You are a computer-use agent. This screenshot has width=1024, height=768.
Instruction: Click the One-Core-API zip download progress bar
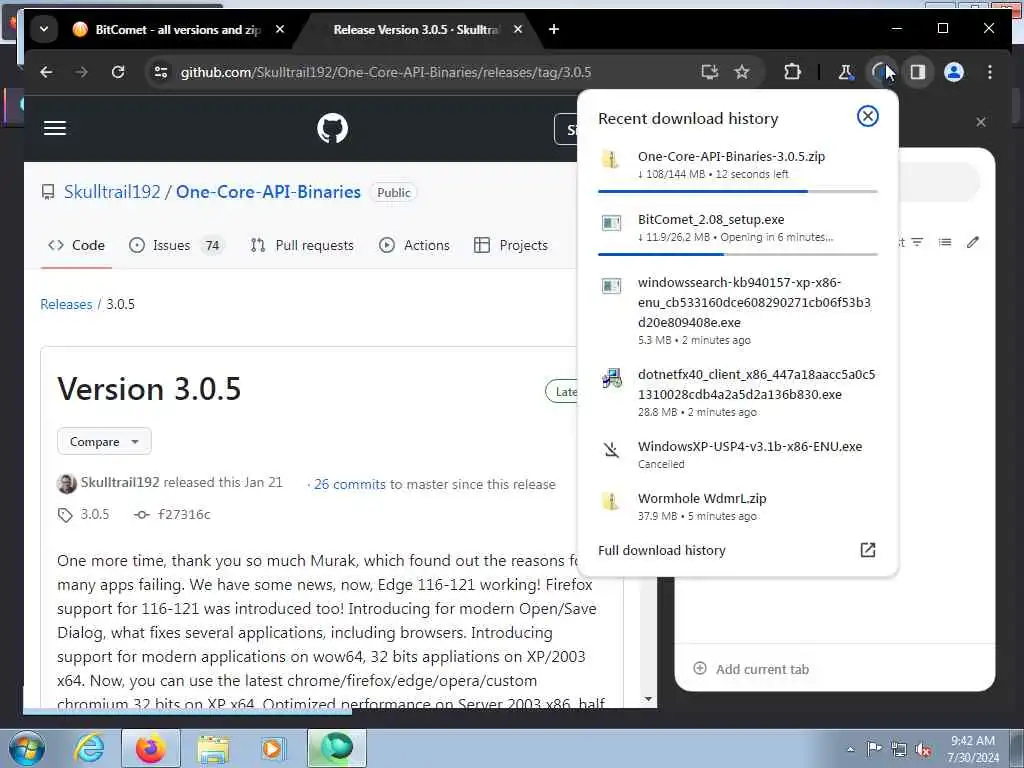[x=738, y=191]
